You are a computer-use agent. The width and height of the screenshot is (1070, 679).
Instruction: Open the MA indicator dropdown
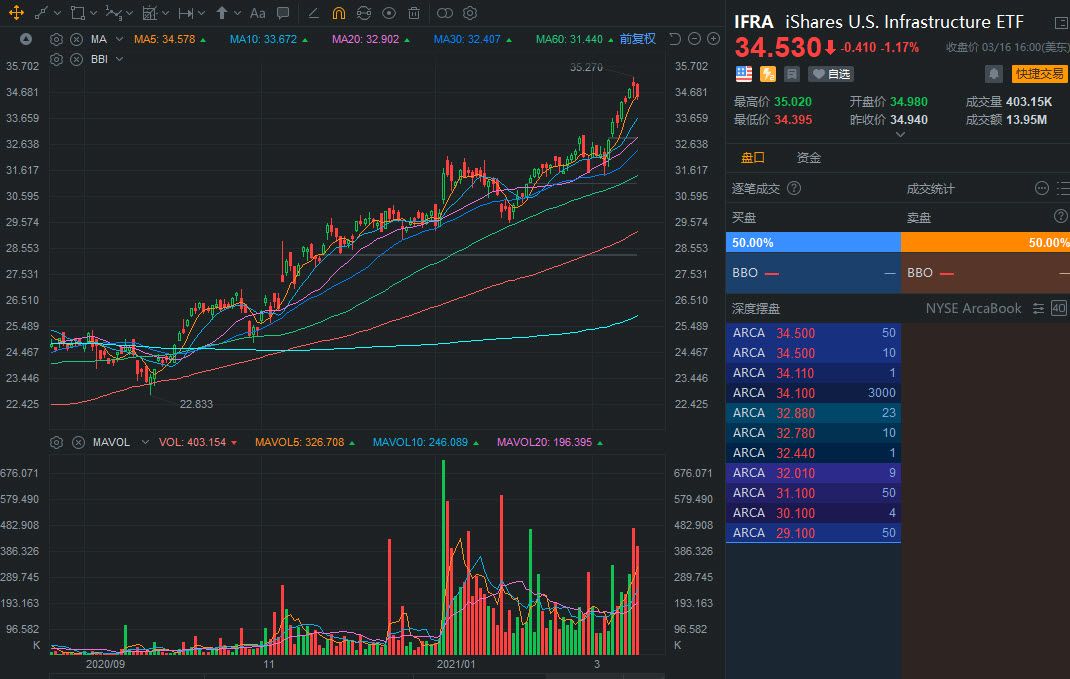[x=119, y=39]
